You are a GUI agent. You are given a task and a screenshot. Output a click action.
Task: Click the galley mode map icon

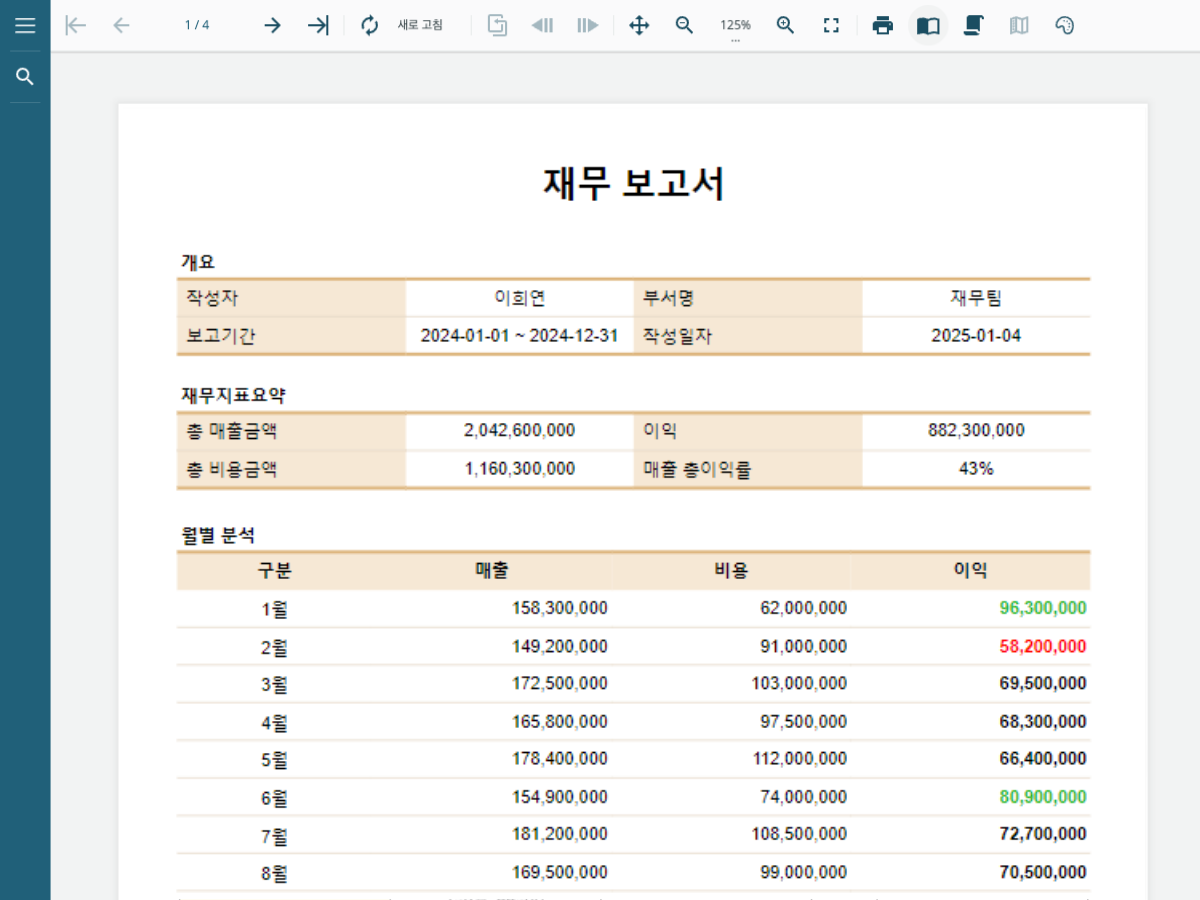[x=1019, y=26]
